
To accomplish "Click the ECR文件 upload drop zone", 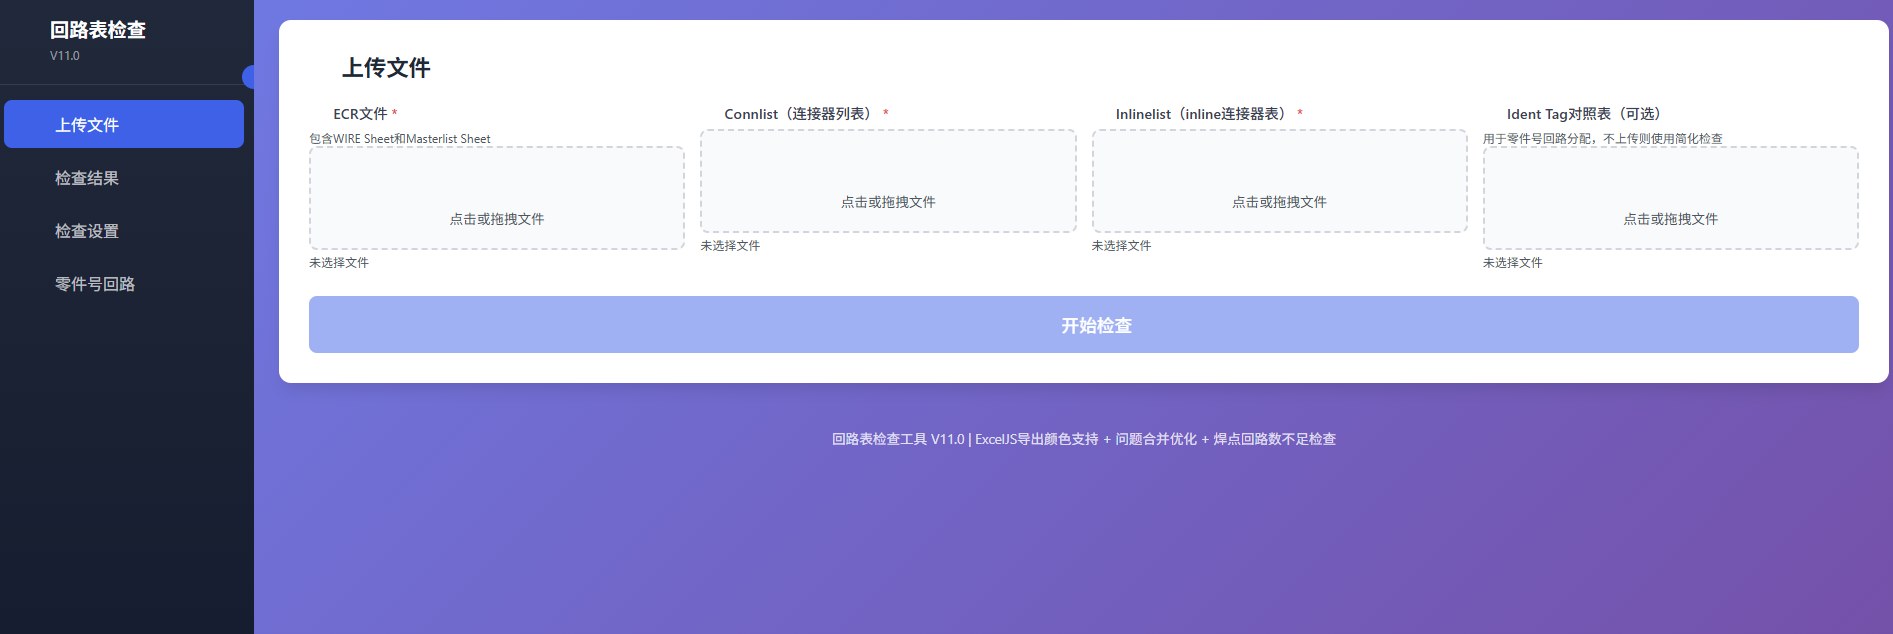I will [497, 198].
